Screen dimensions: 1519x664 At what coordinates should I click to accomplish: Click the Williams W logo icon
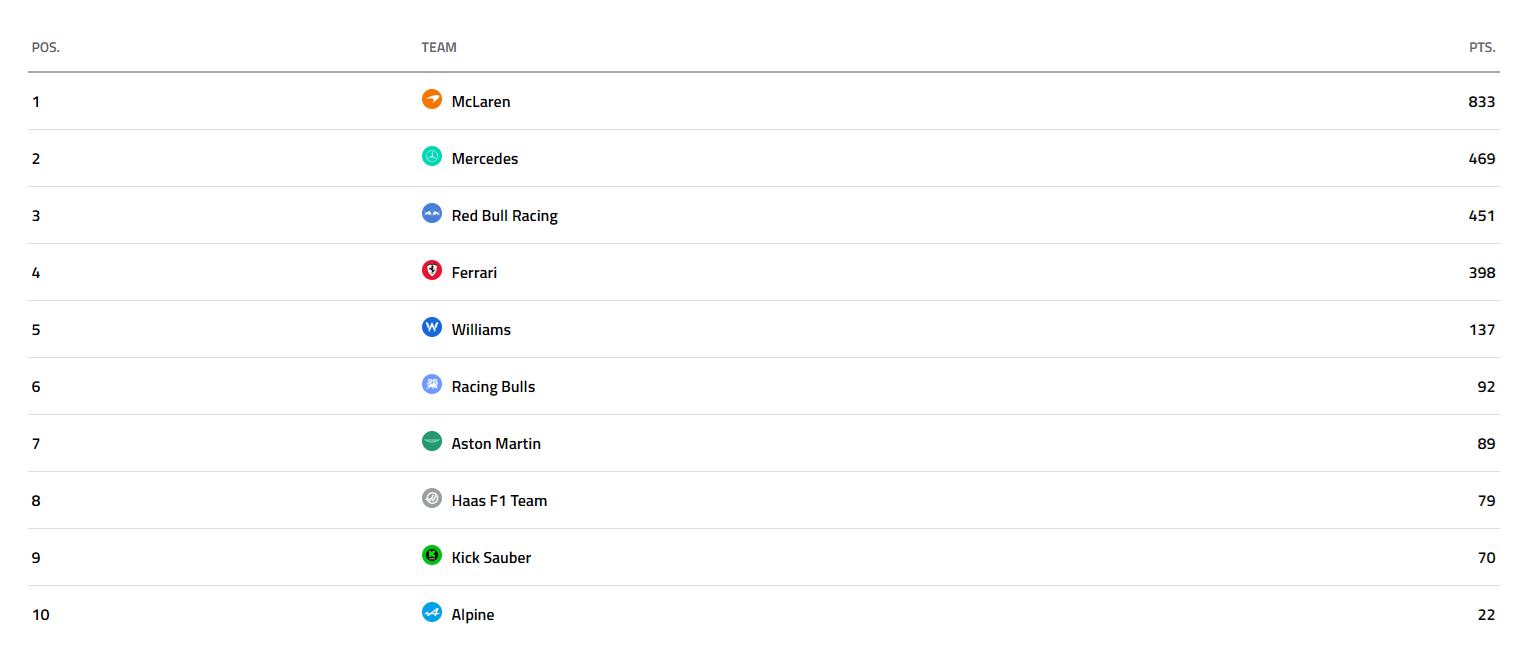point(432,327)
